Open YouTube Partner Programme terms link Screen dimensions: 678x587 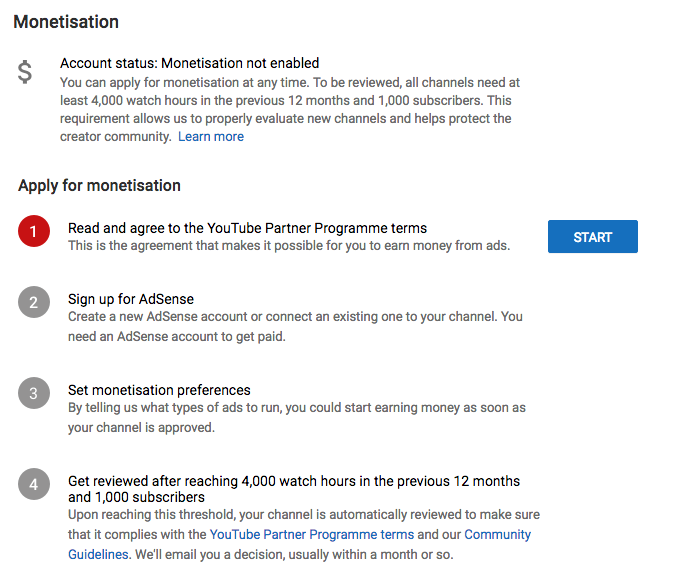tap(312, 534)
